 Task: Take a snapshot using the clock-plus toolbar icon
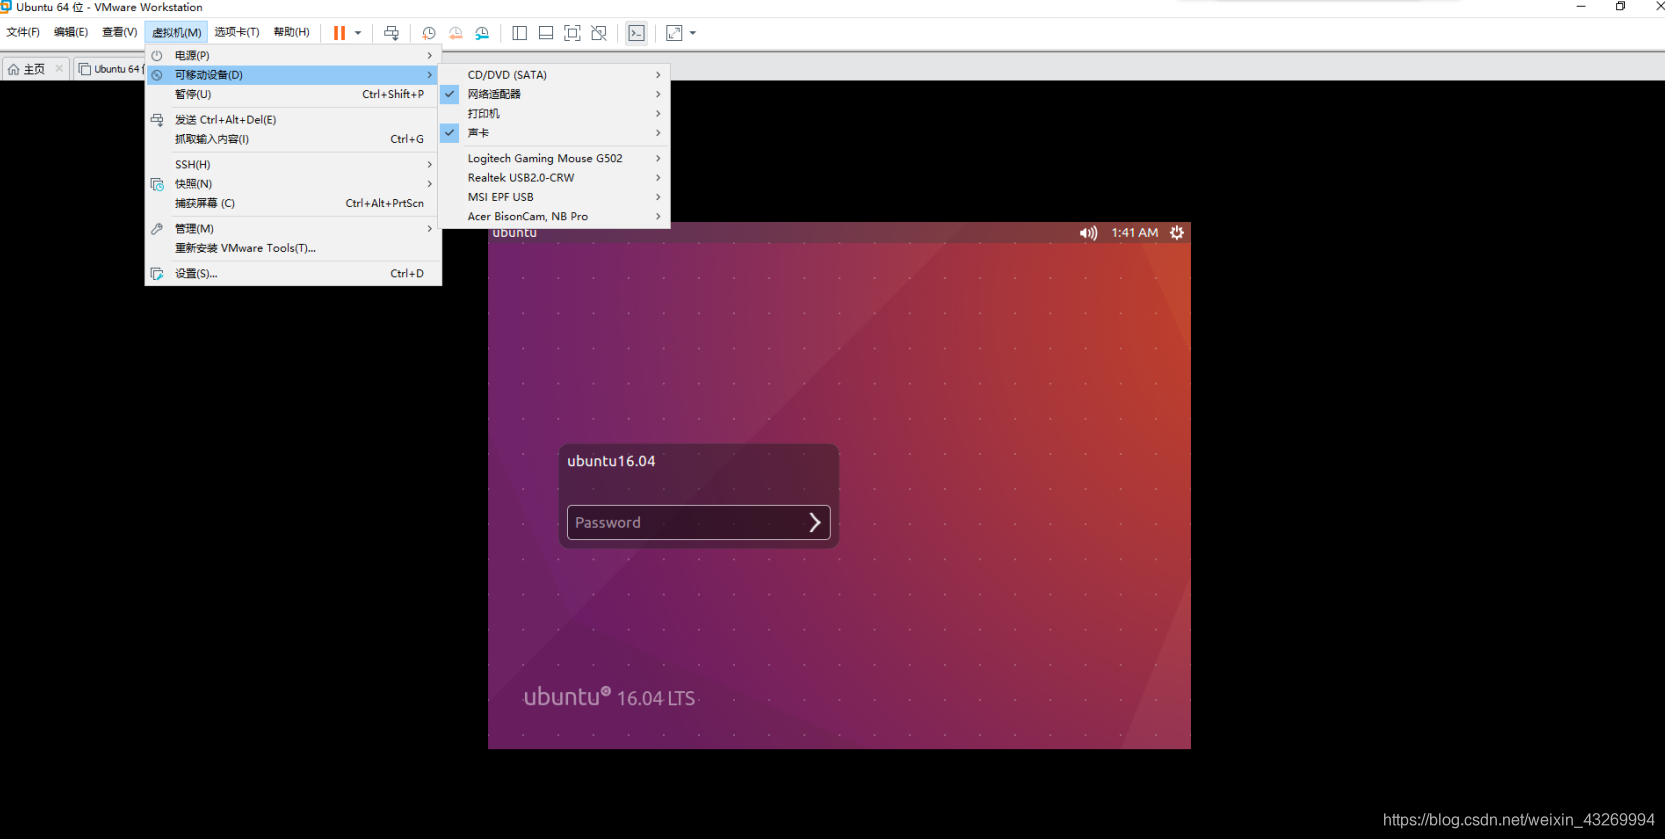tap(429, 33)
